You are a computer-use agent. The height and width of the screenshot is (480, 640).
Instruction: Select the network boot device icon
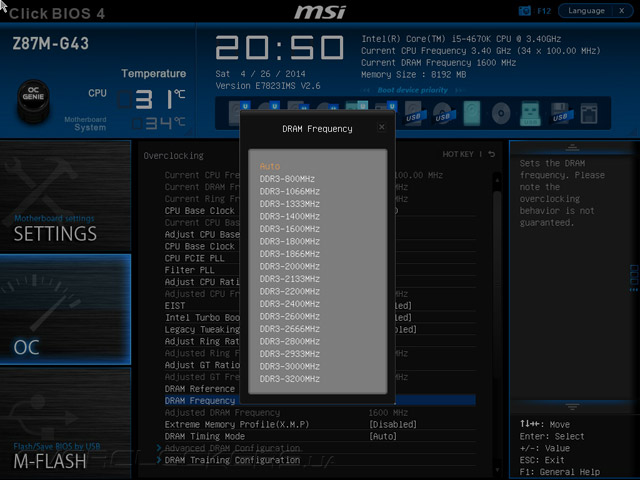coord(589,113)
